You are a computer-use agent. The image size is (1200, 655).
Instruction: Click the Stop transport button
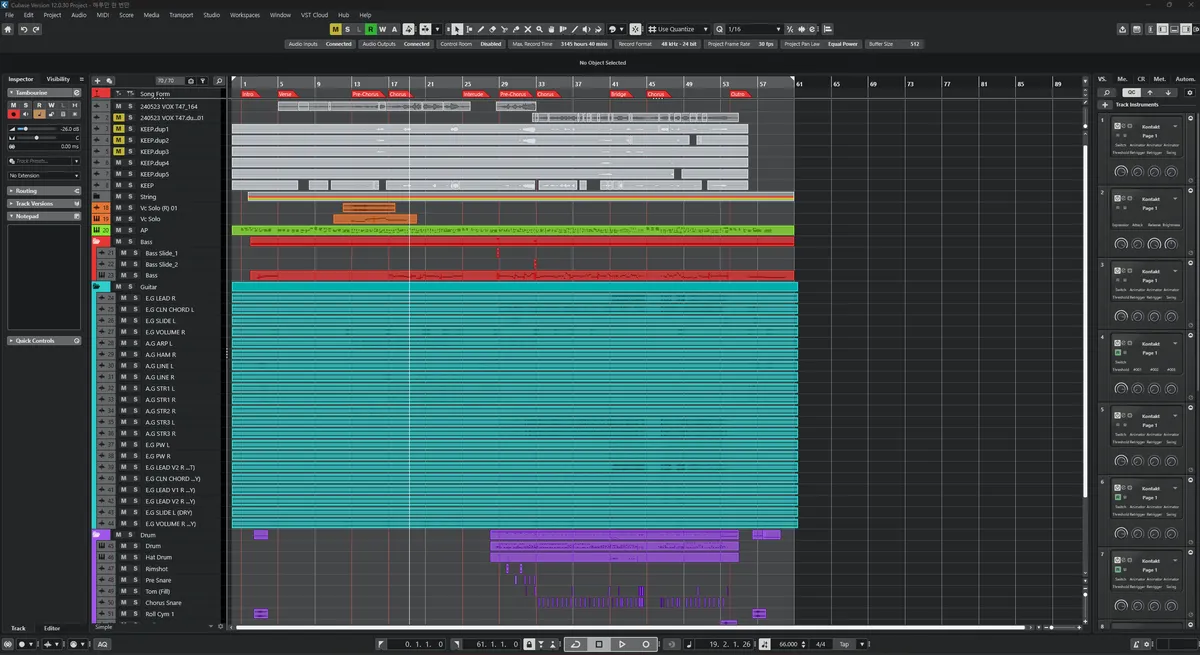point(598,644)
